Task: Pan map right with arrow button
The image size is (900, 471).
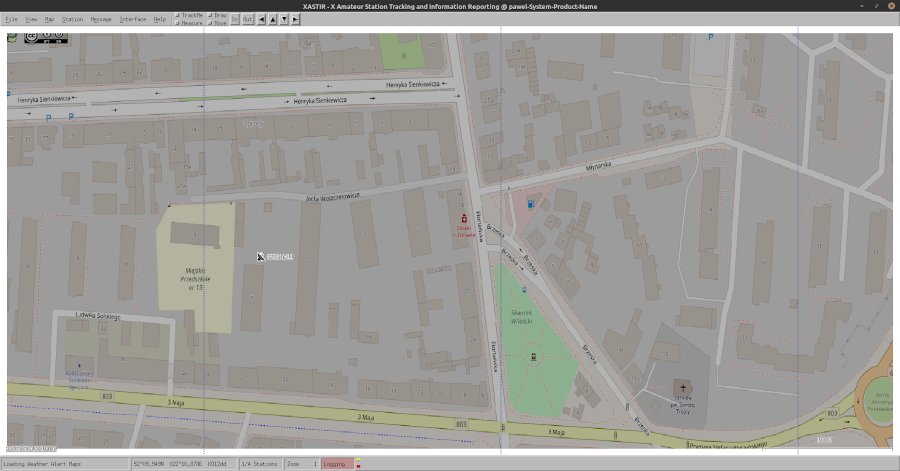Action: pyautogui.click(x=295, y=19)
